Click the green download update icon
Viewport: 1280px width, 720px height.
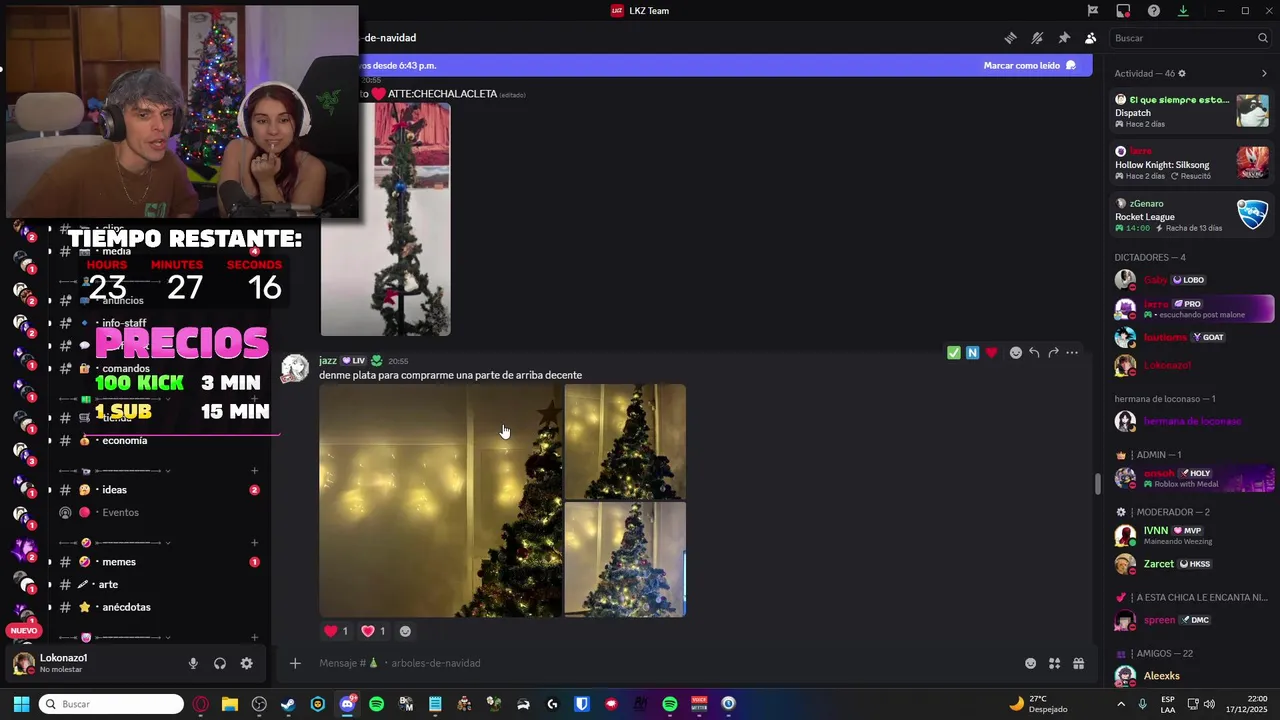coord(1183,11)
